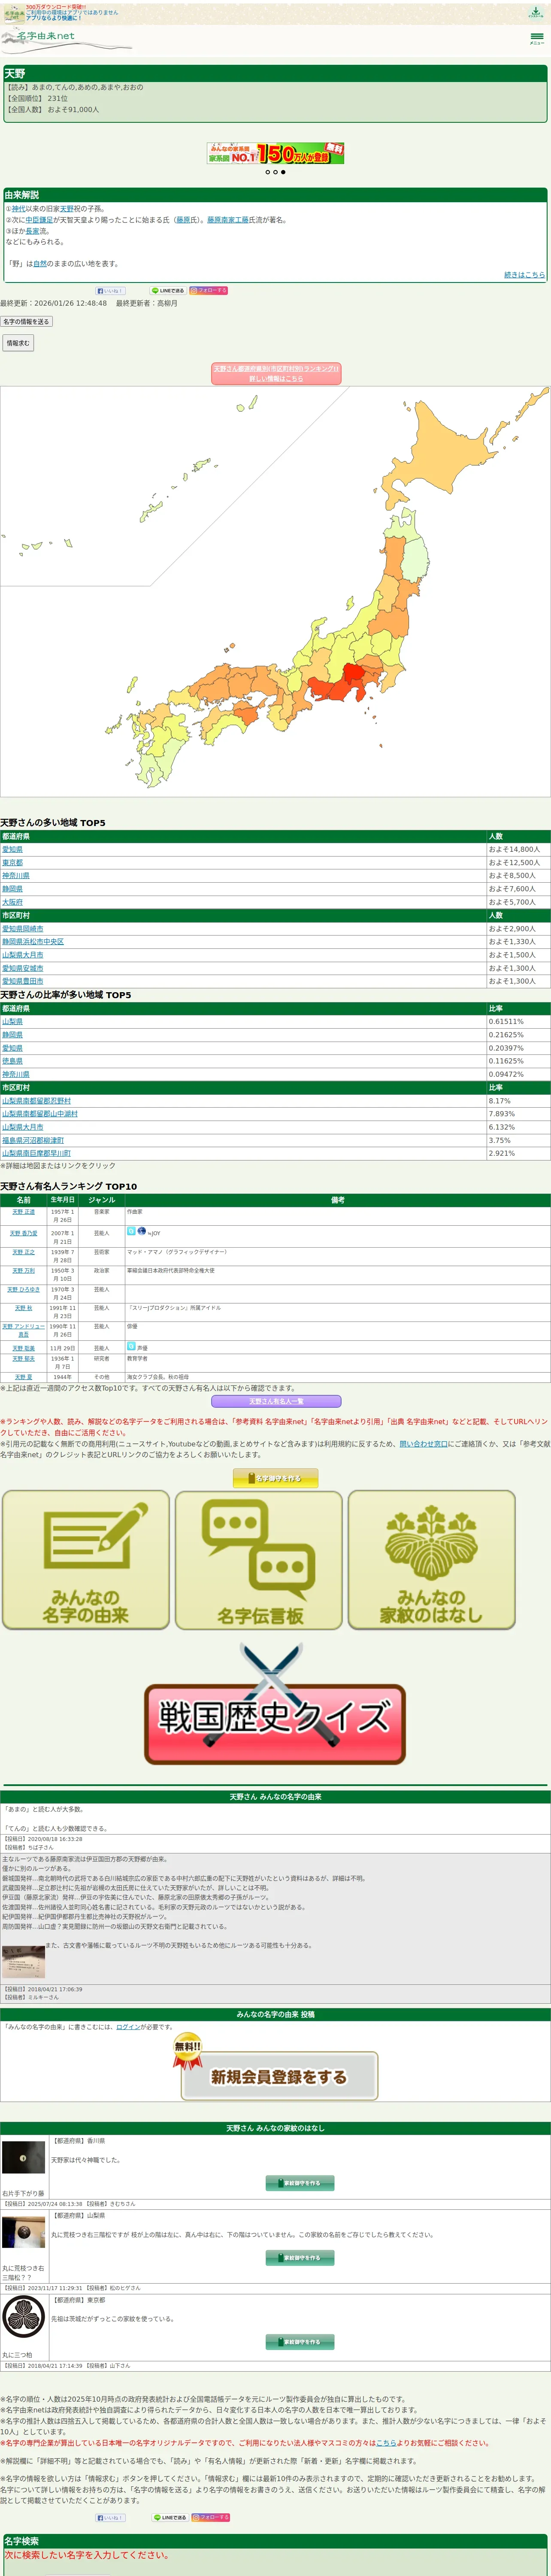Share via LINE button below 由来解説

pos(168,291)
